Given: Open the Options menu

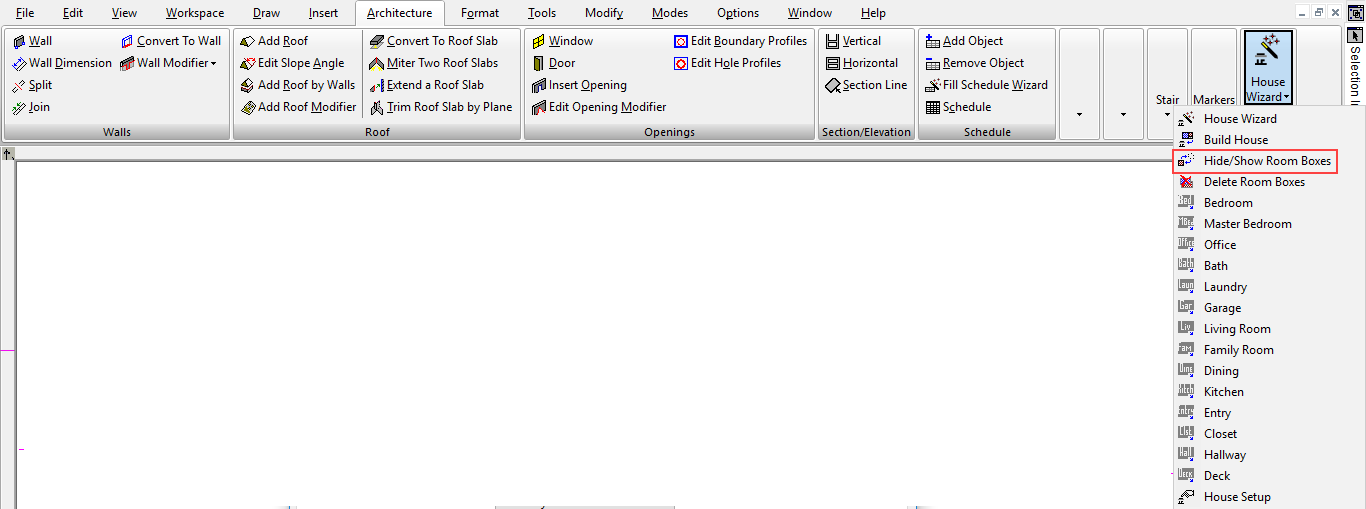Looking at the screenshot, I should coord(738,13).
